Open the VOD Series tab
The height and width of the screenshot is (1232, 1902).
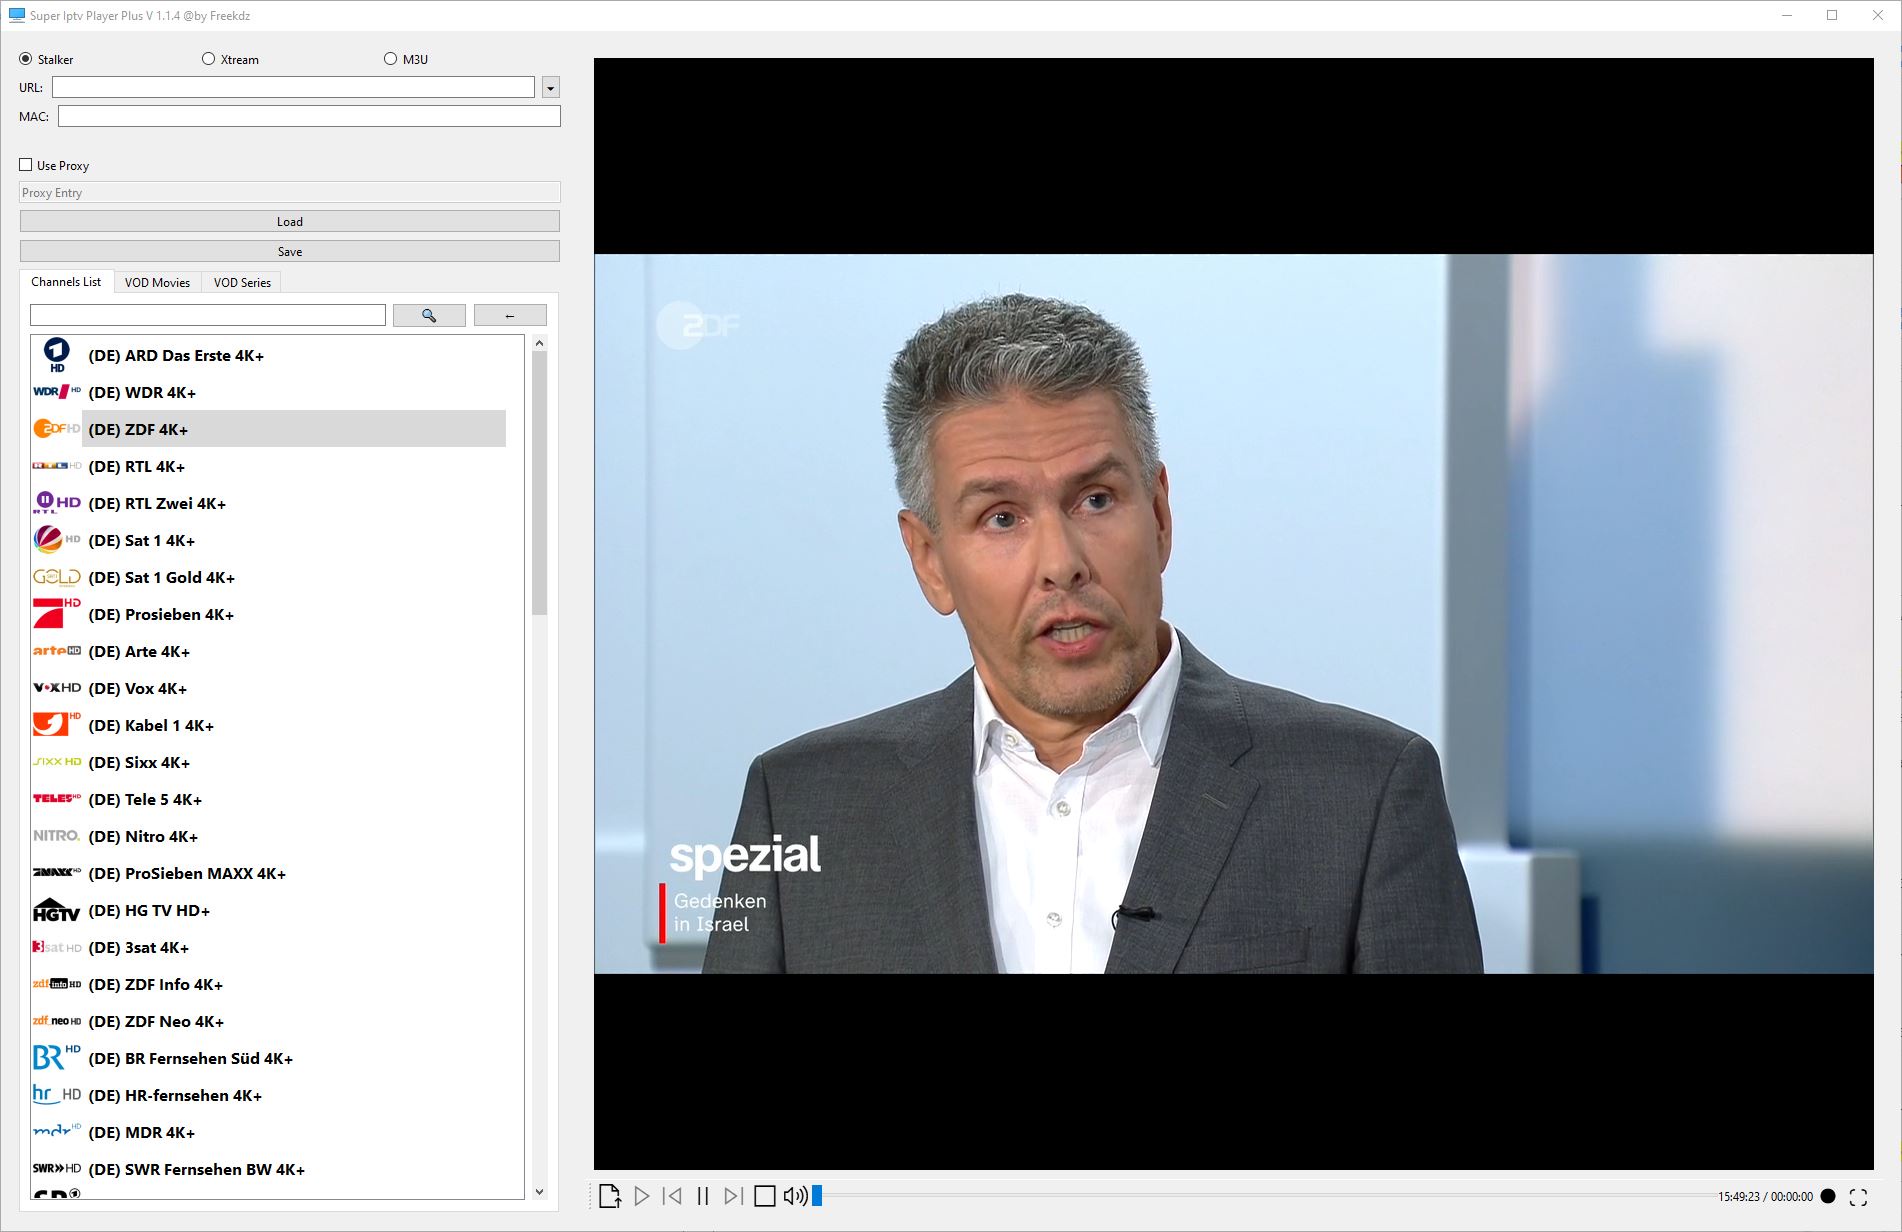(x=242, y=283)
